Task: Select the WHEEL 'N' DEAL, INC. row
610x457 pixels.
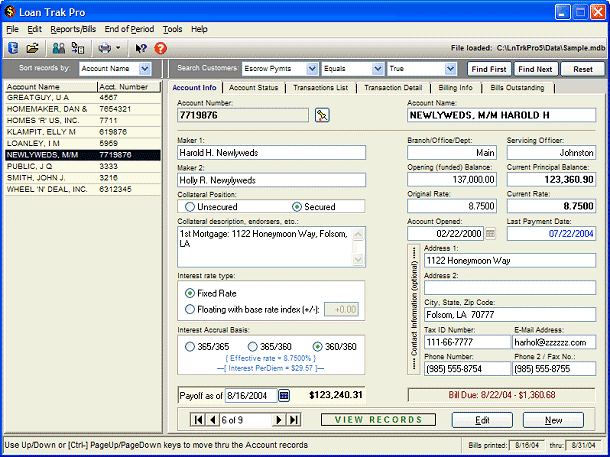Action: (82, 189)
